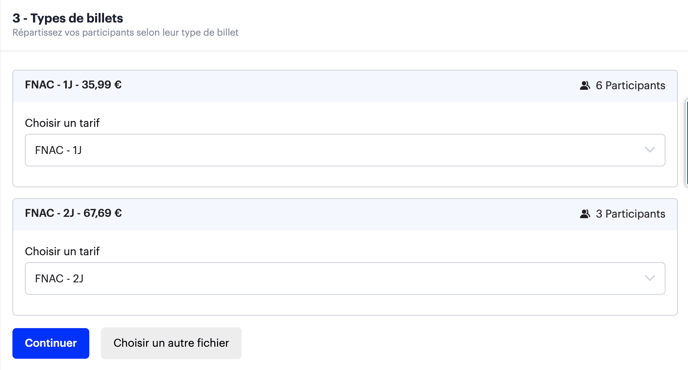
Task: Click the vertical scrollbar at right edge
Action: click(x=686, y=143)
